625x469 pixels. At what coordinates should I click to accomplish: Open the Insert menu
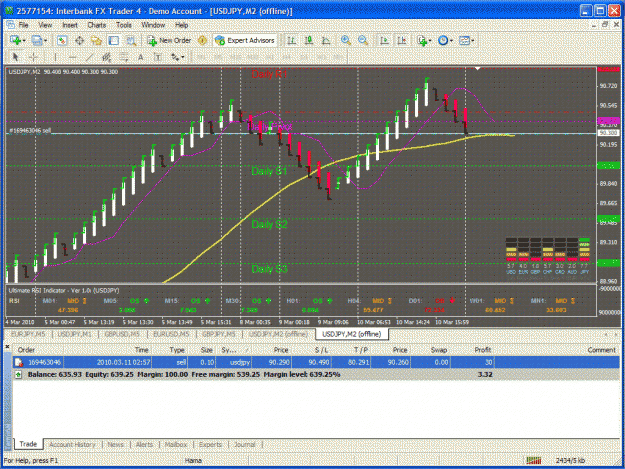click(70, 25)
